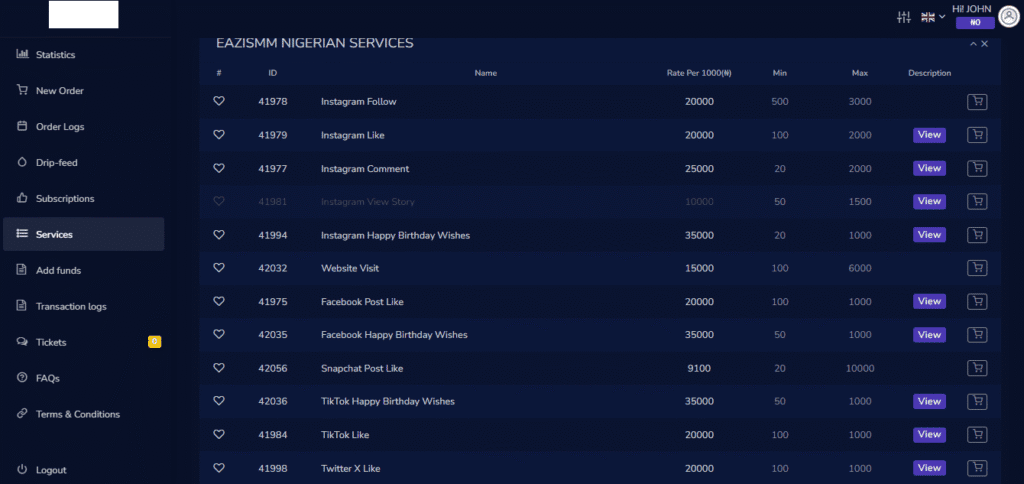View description of Facebook Happy Birthday Wishes
The width and height of the screenshot is (1024, 484).
[929, 334]
